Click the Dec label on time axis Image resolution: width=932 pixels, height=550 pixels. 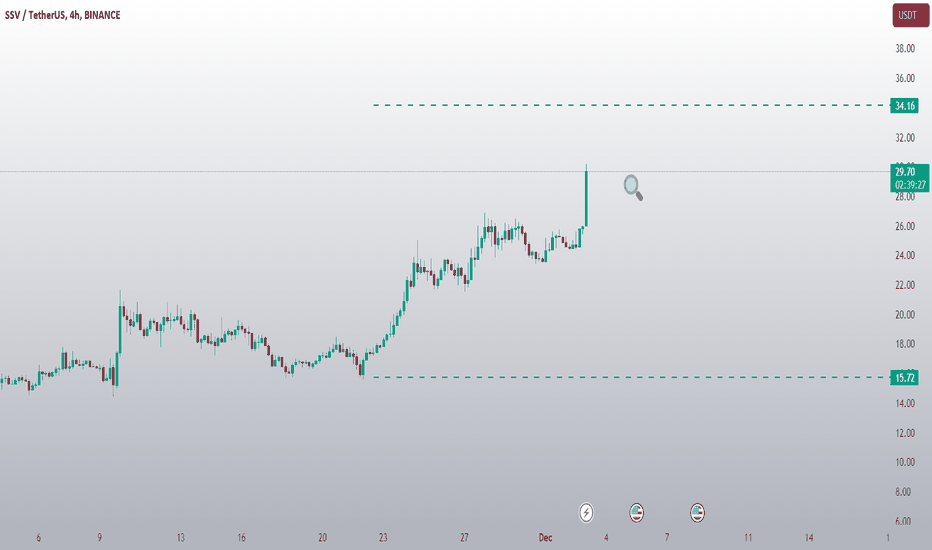coord(545,538)
